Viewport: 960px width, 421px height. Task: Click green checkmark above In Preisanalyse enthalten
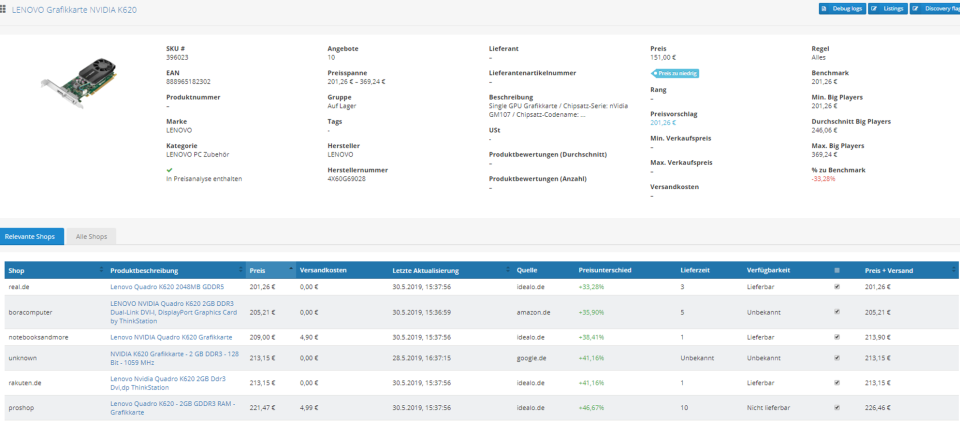click(169, 170)
